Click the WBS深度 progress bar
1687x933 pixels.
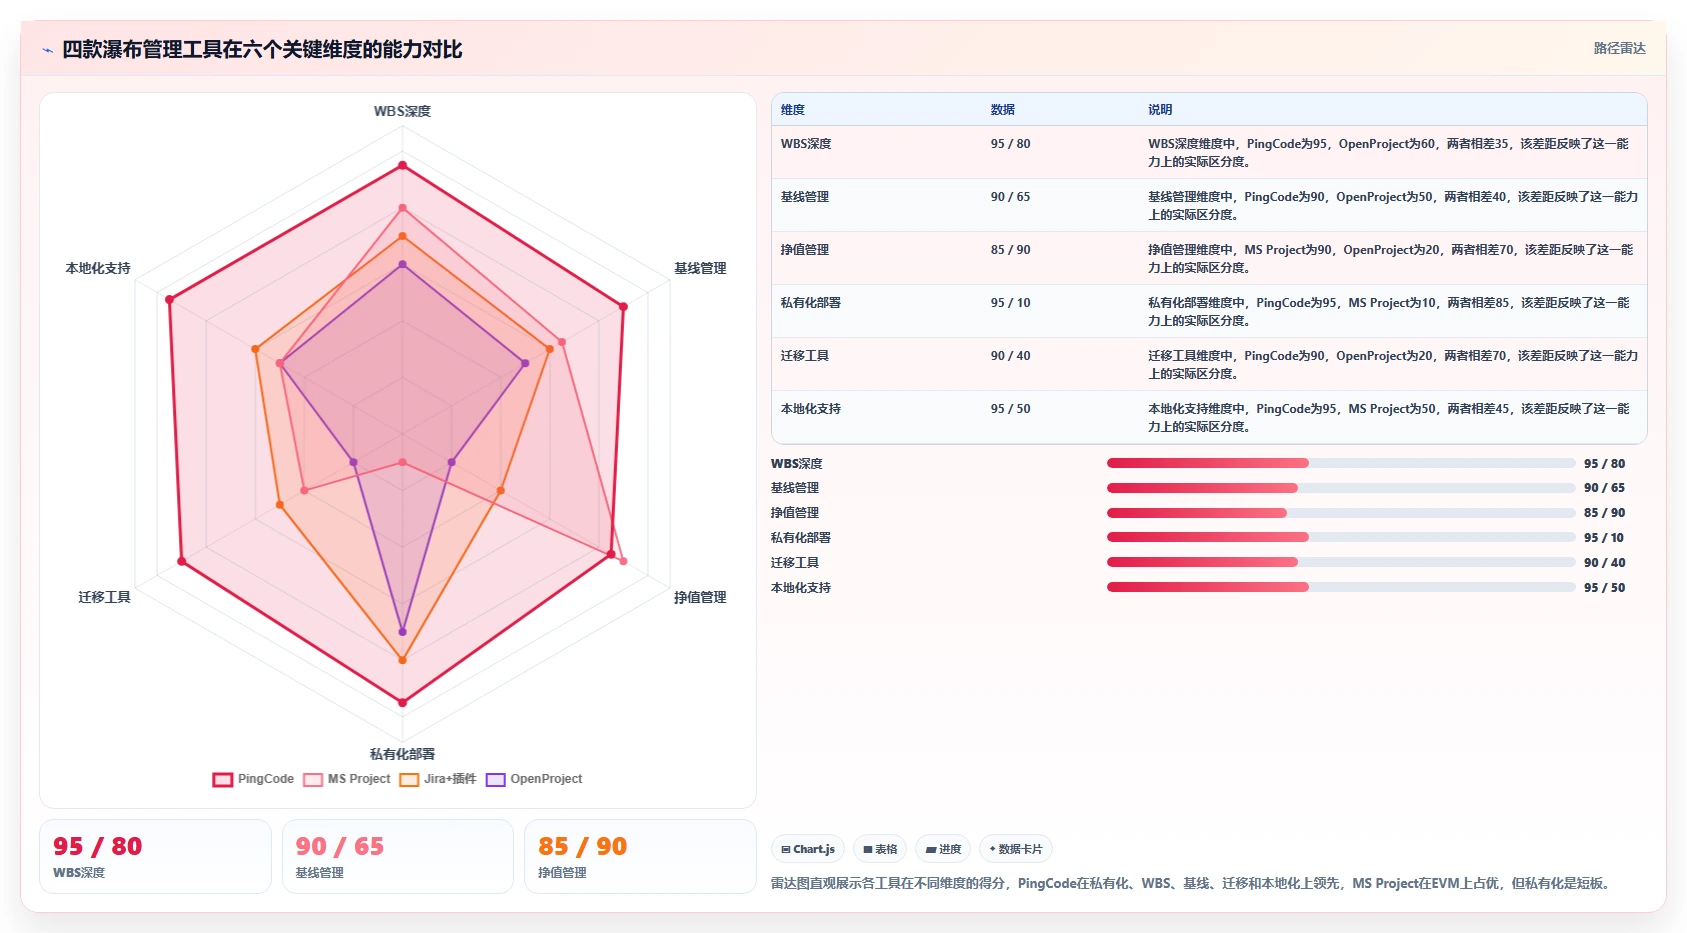1341,463
